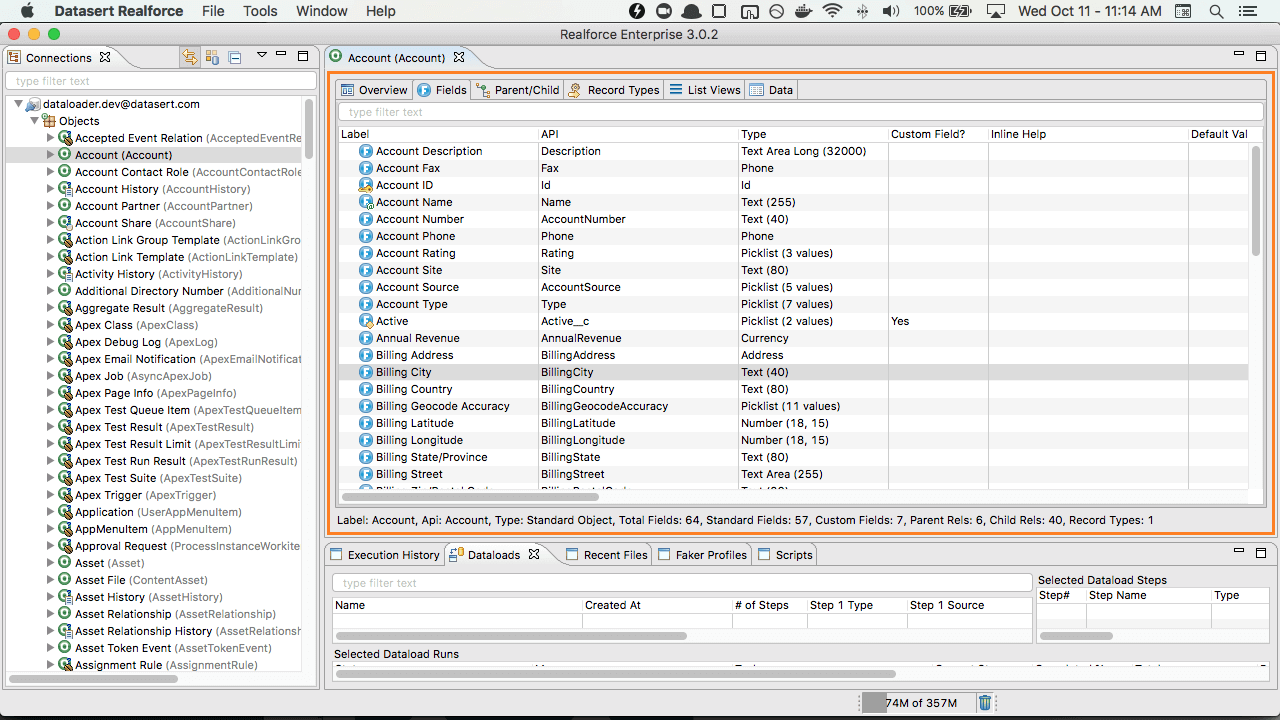Expand the Accepted Event Relation object
1280x720 pixels.
pos(50,138)
